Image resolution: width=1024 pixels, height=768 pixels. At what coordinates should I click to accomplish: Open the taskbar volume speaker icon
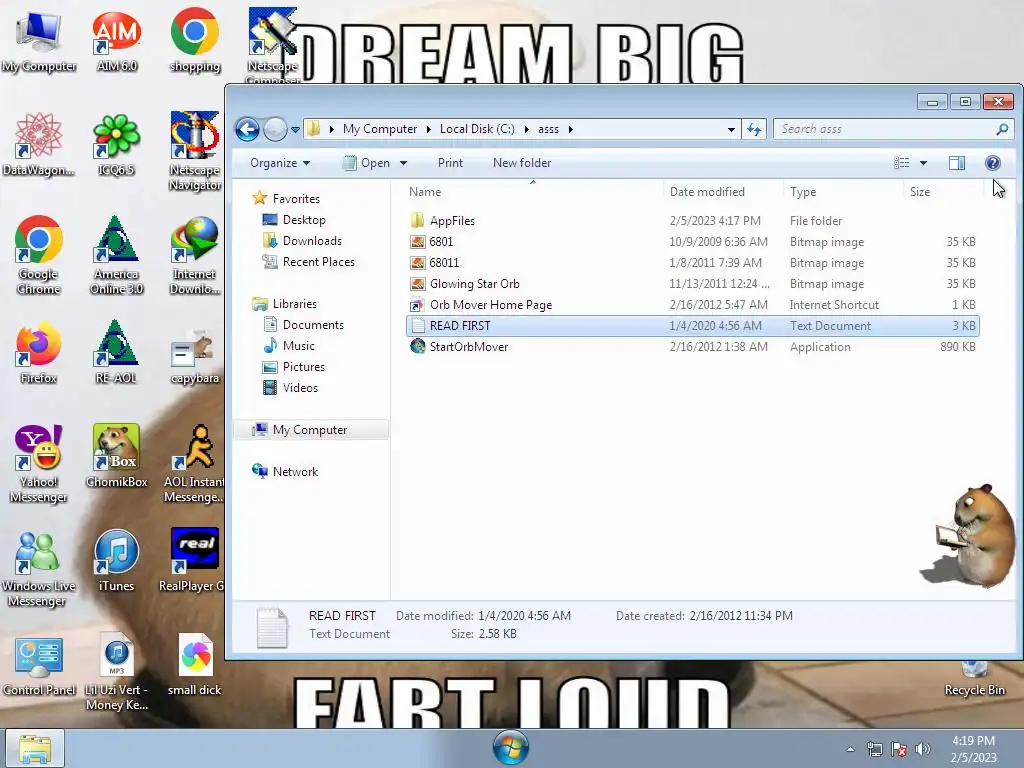pos(922,749)
